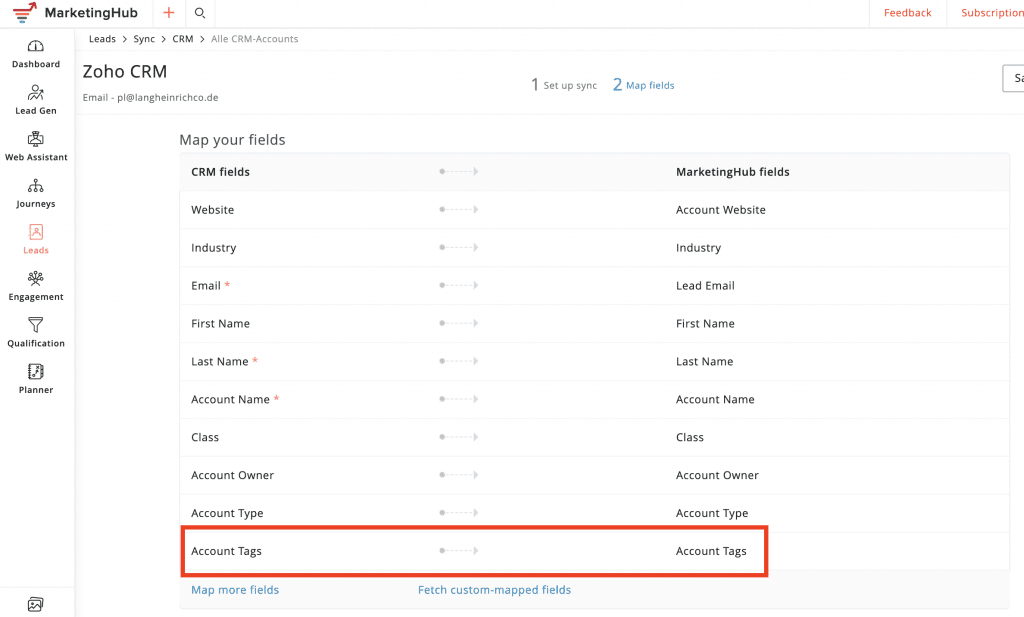Click the mapping arrow in the Class row
Image resolution: width=1024 pixels, height=617 pixels.
coord(458,437)
